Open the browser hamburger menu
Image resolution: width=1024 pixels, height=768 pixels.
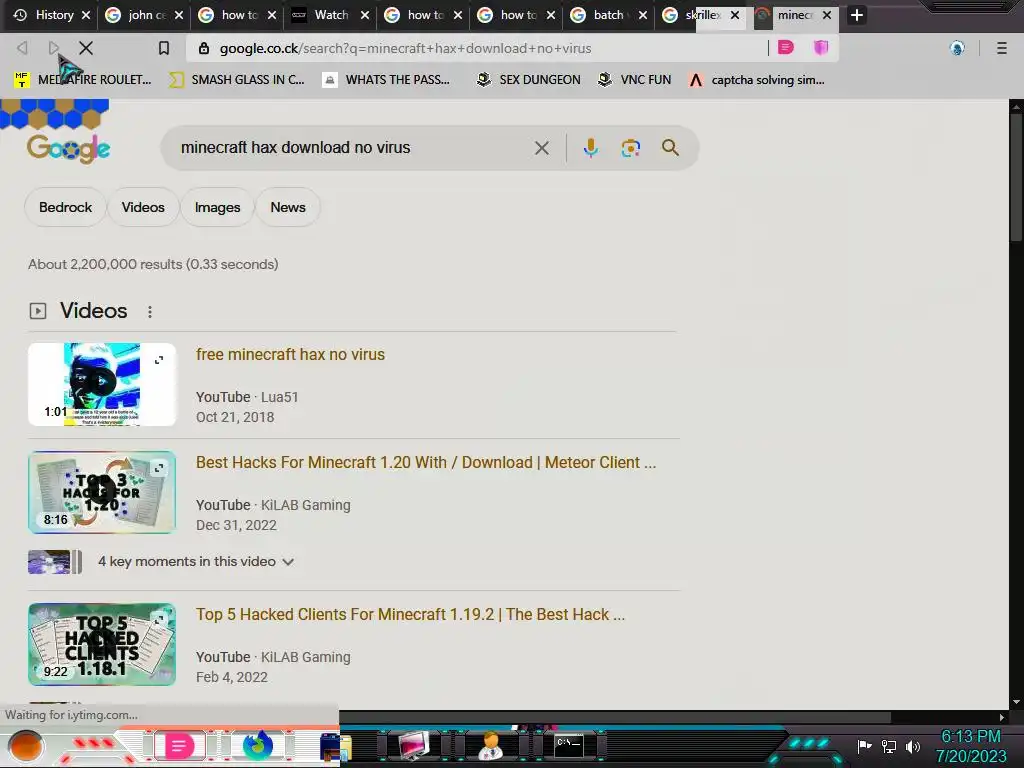pyautogui.click(x=1001, y=48)
